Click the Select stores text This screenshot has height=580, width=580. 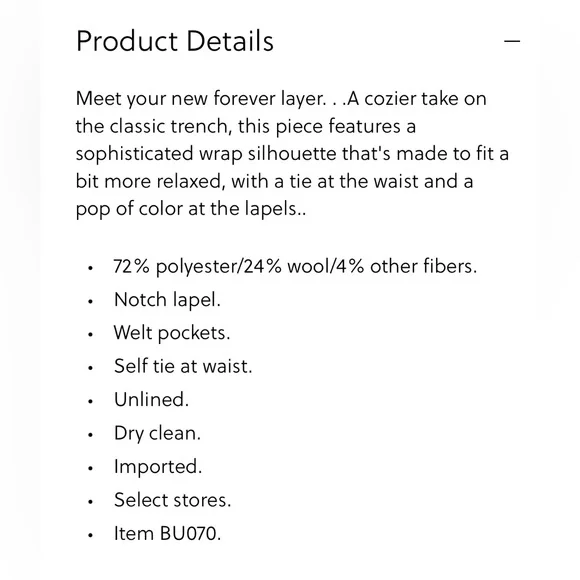[172, 500]
